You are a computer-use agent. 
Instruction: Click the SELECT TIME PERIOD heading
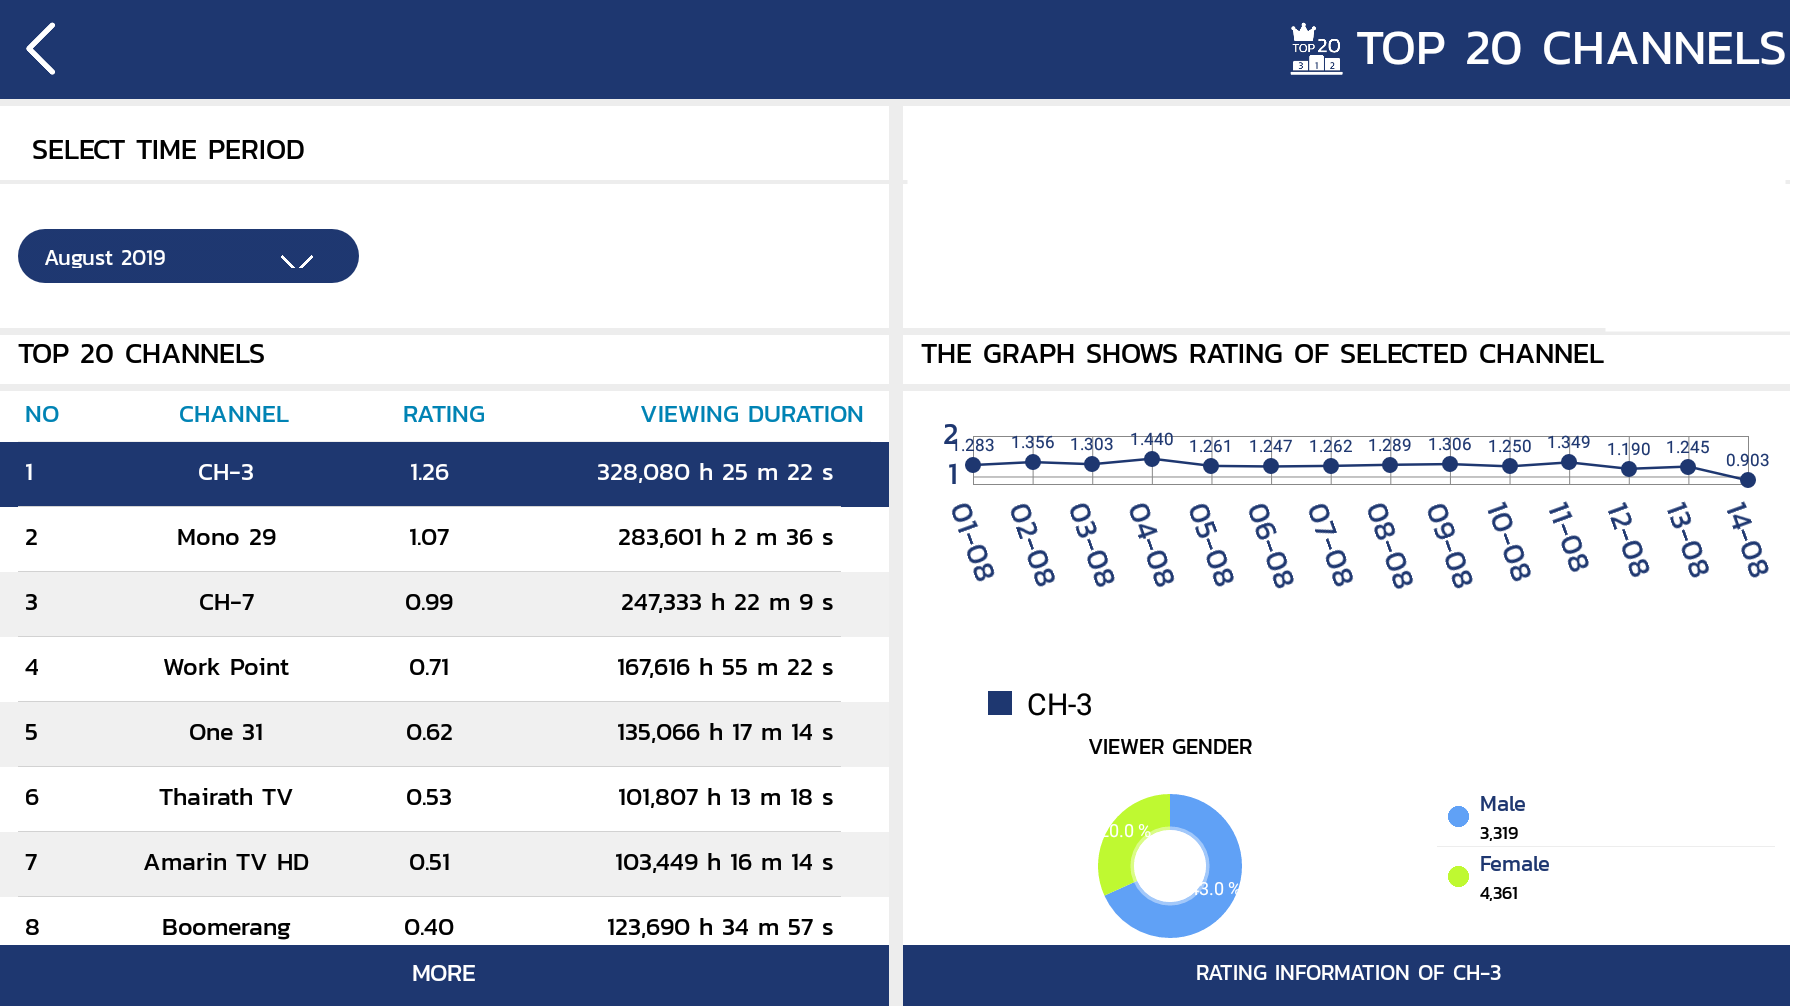click(168, 150)
